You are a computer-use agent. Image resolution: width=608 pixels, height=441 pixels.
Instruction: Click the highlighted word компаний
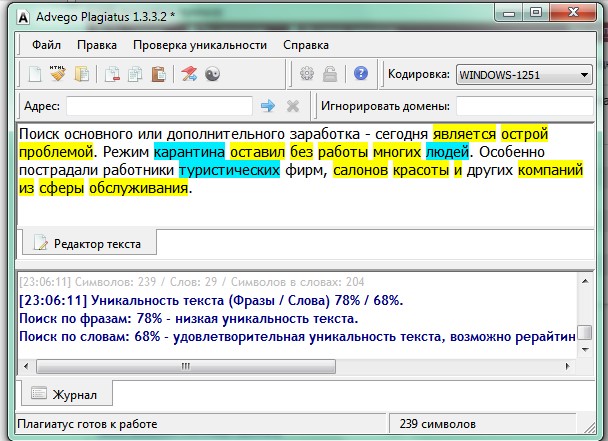pyautogui.click(x=551, y=170)
